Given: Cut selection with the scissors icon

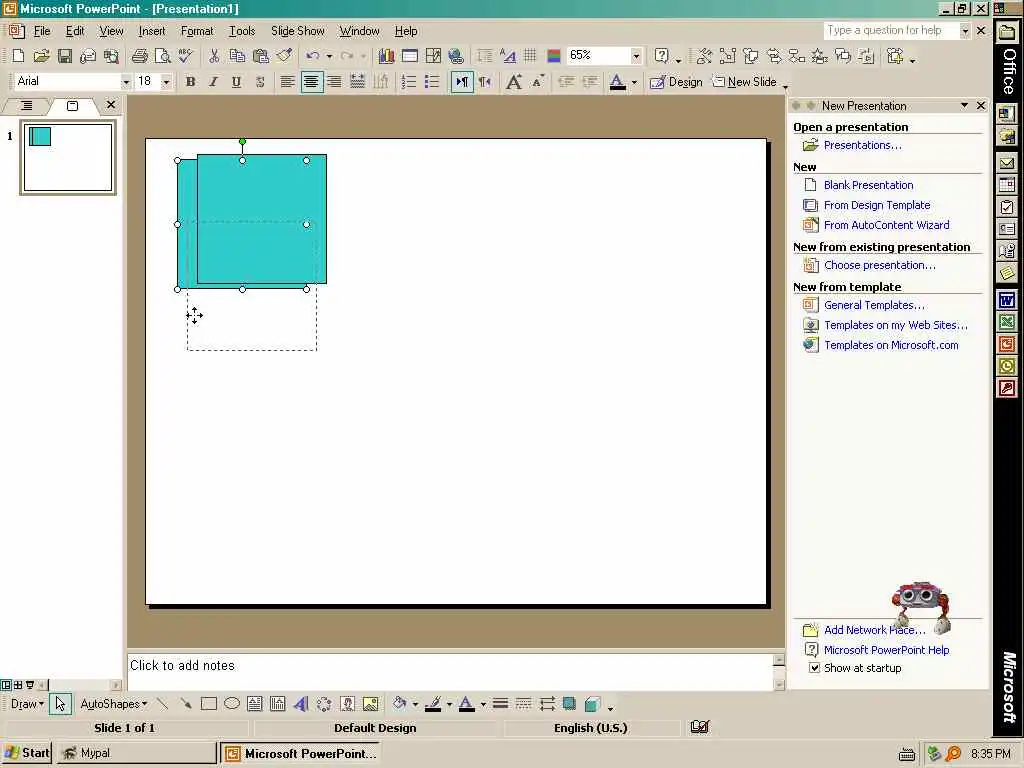Looking at the screenshot, I should [214, 56].
